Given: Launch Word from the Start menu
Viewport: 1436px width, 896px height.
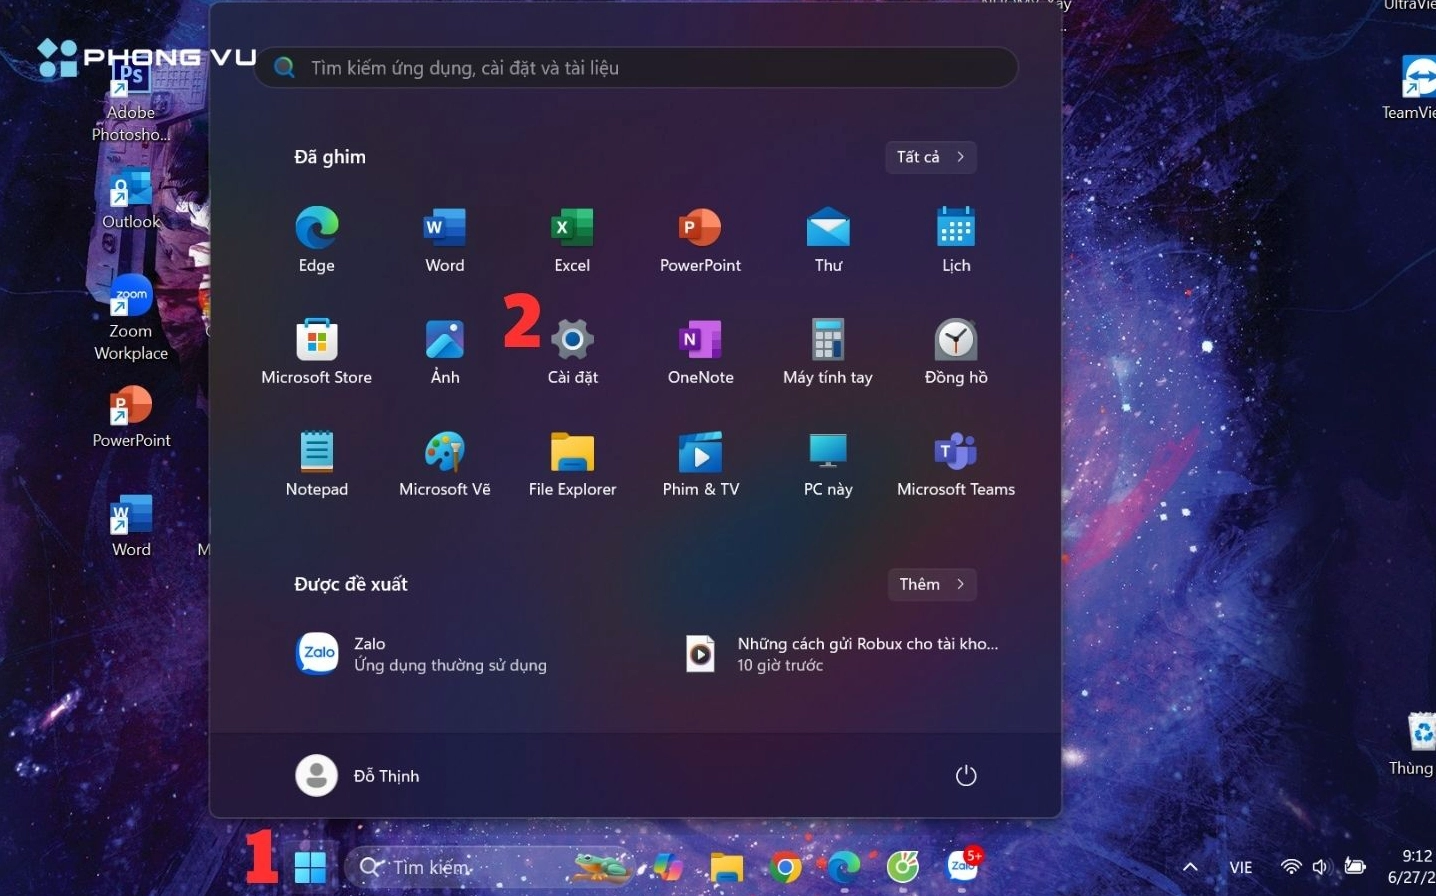Looking at the screenshot, I should coord(443,238).
